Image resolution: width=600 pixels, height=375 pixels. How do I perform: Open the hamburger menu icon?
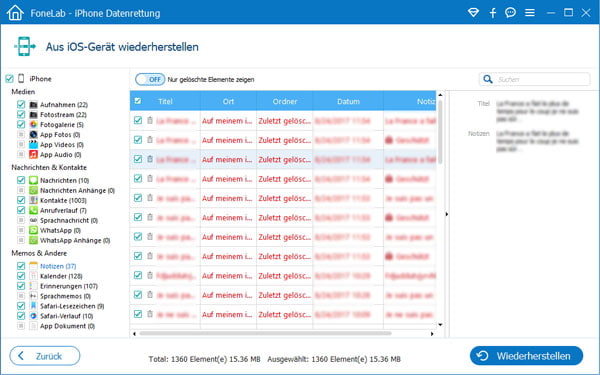click(x=530, y=13)
